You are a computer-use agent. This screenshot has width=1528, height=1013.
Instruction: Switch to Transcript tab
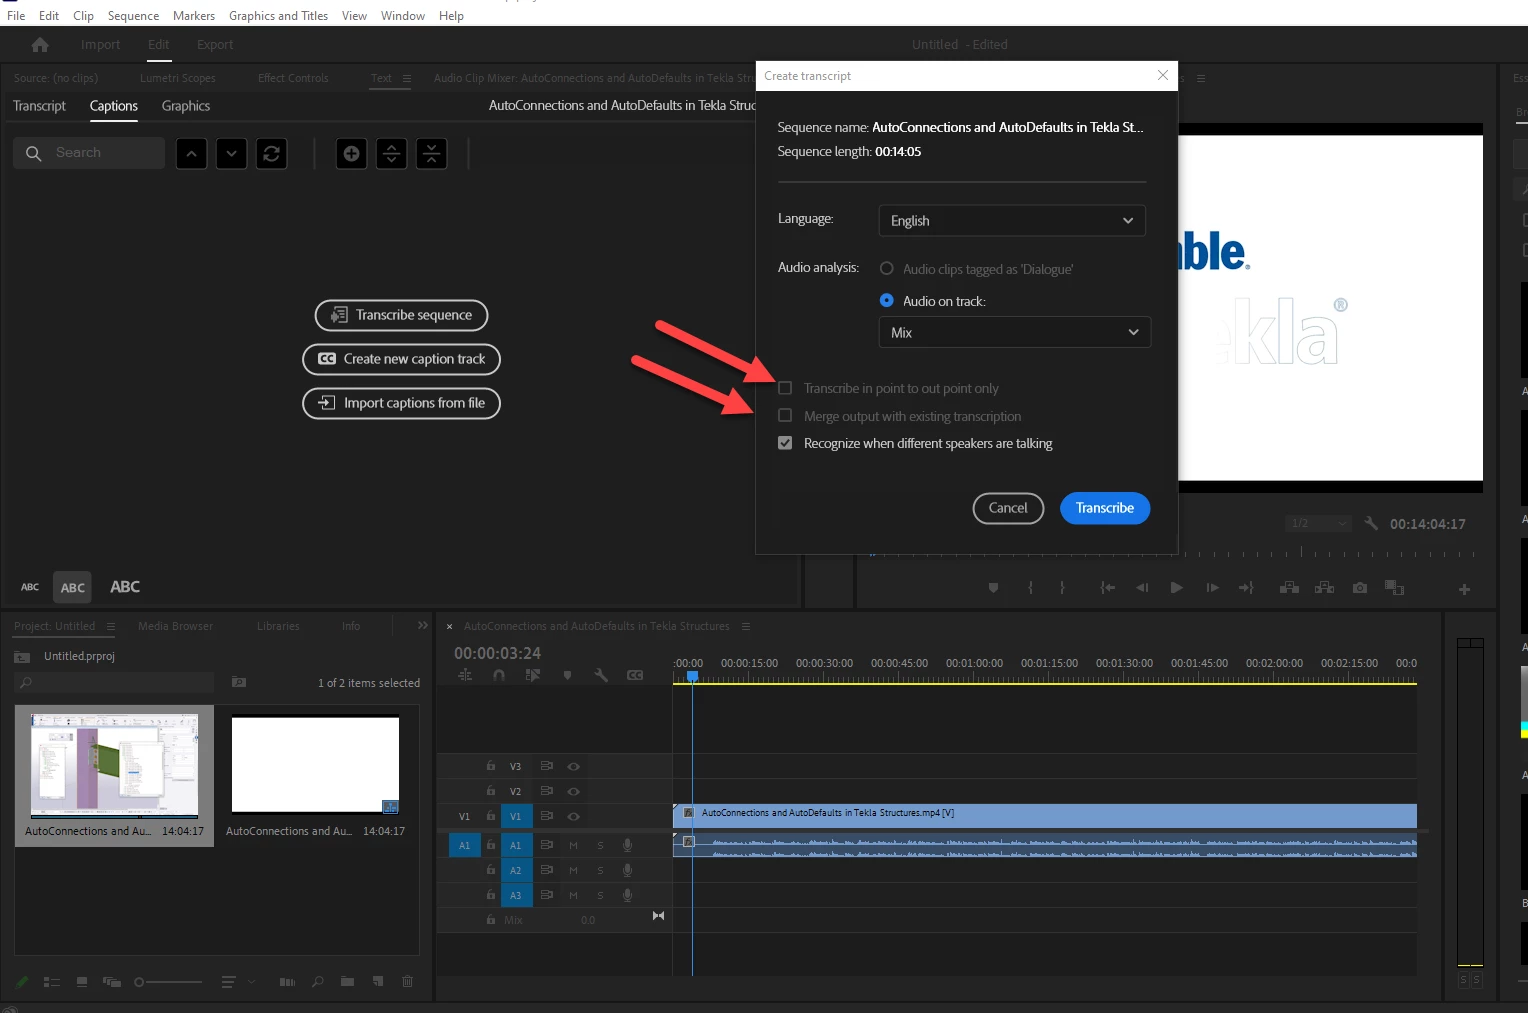[39, 106]
